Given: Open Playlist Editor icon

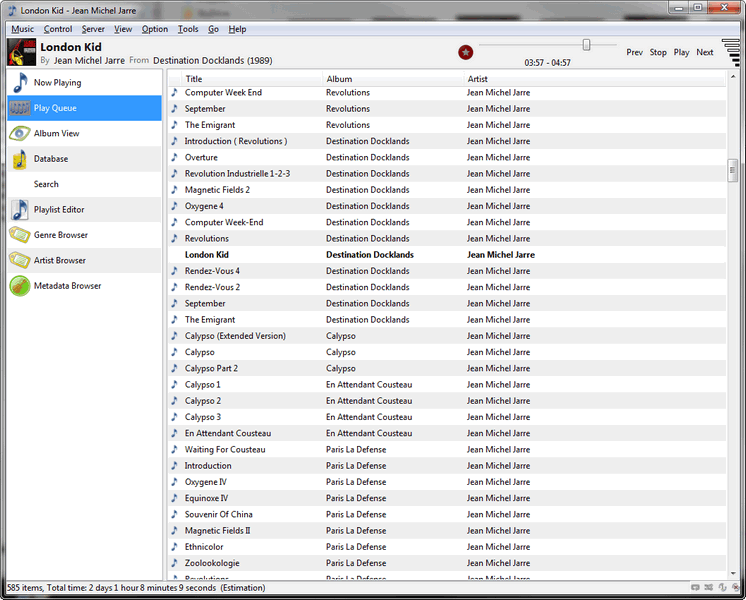Looking at the screenshot, I should 20,209.
